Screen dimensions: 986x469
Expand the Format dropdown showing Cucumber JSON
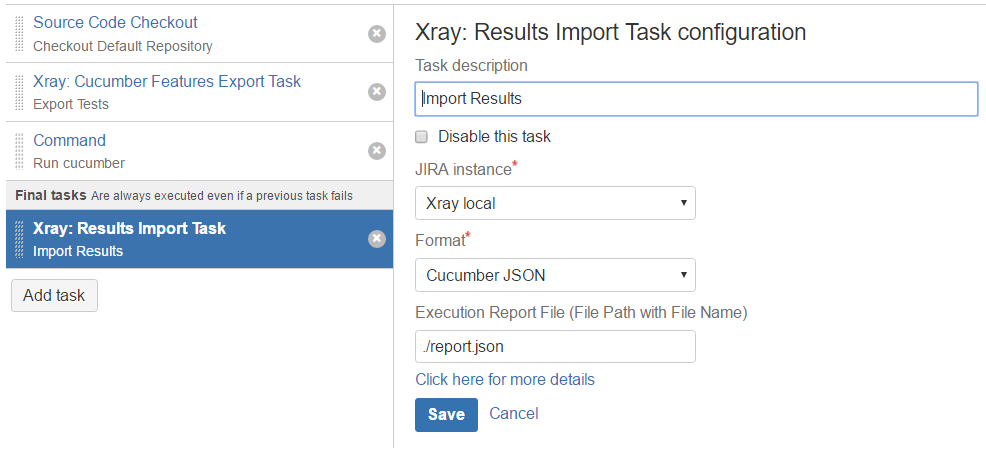click(555, 275)
